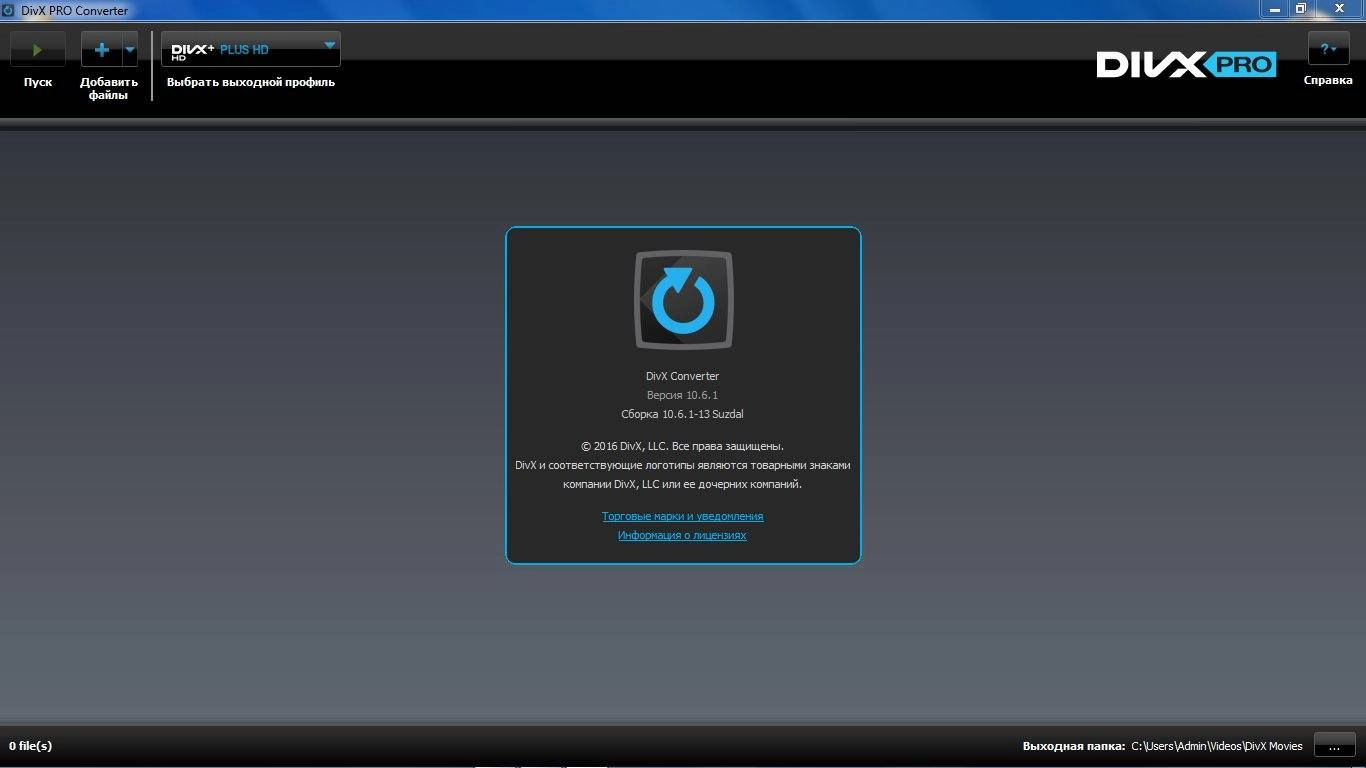Click the DivX Converter title in the About box
The width and height of the screenshot is (1366, 768).
682,376
